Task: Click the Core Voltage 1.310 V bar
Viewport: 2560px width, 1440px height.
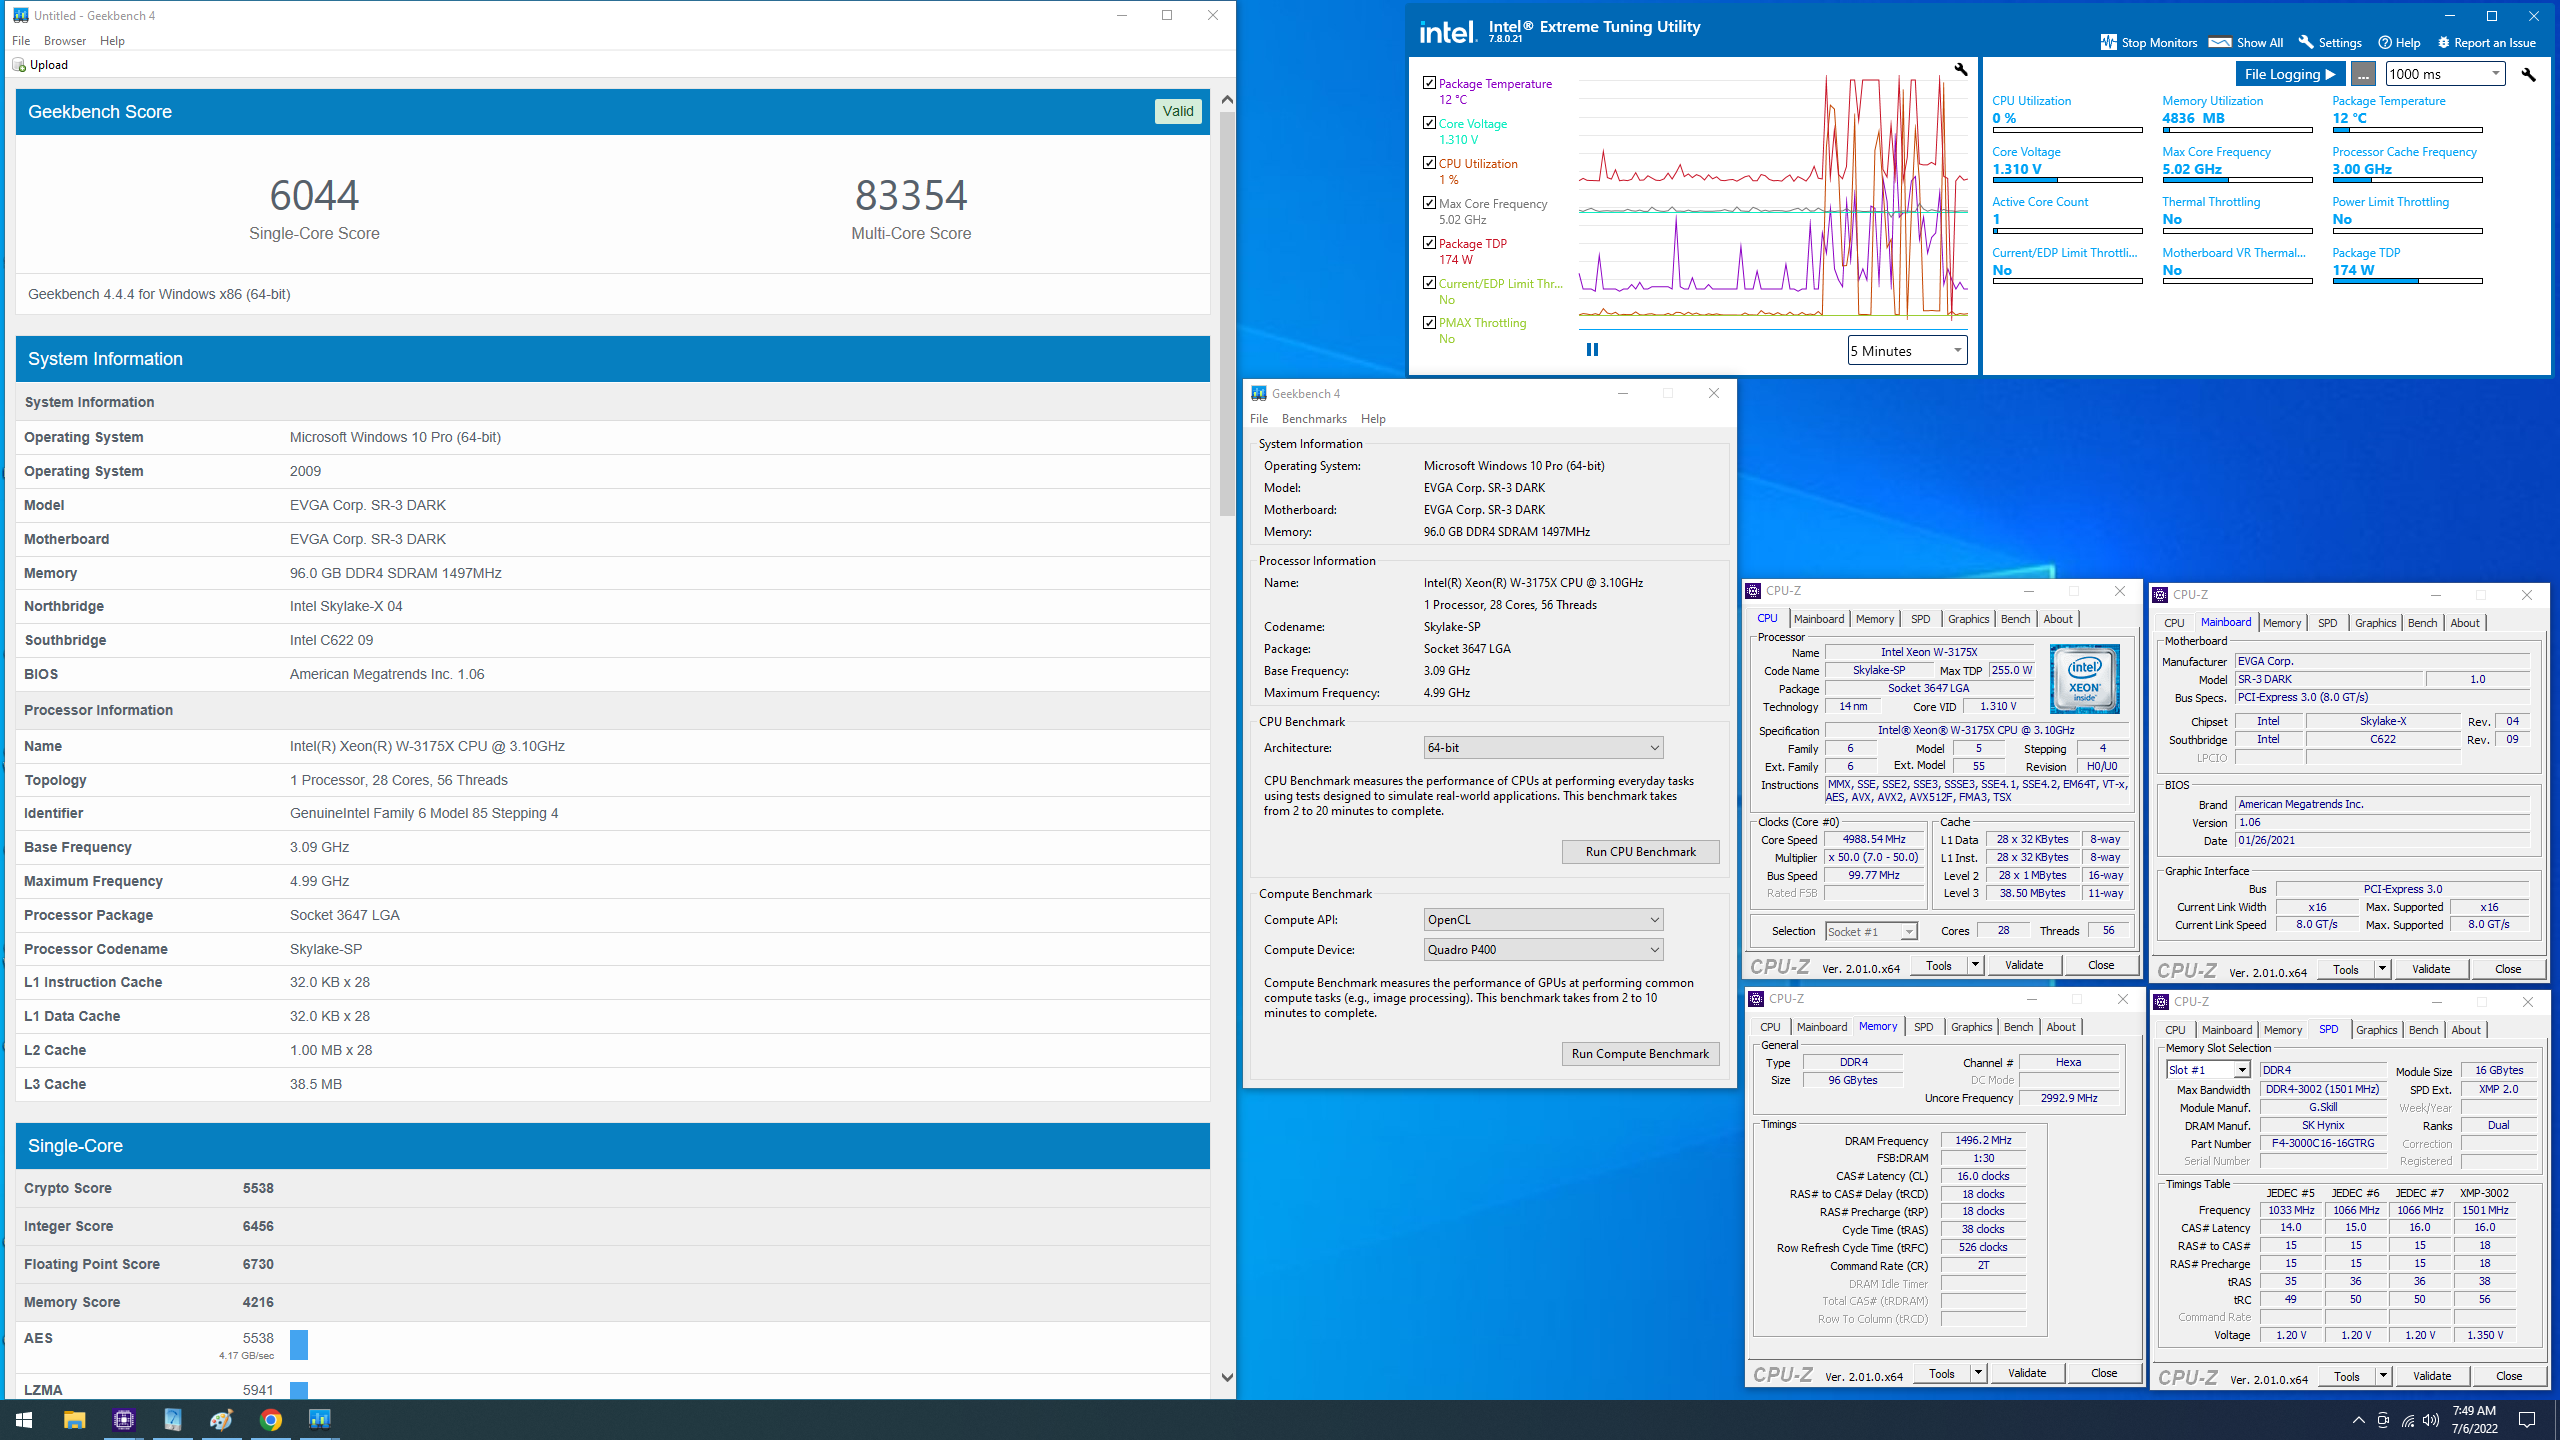Action: tap(2067, 180)
